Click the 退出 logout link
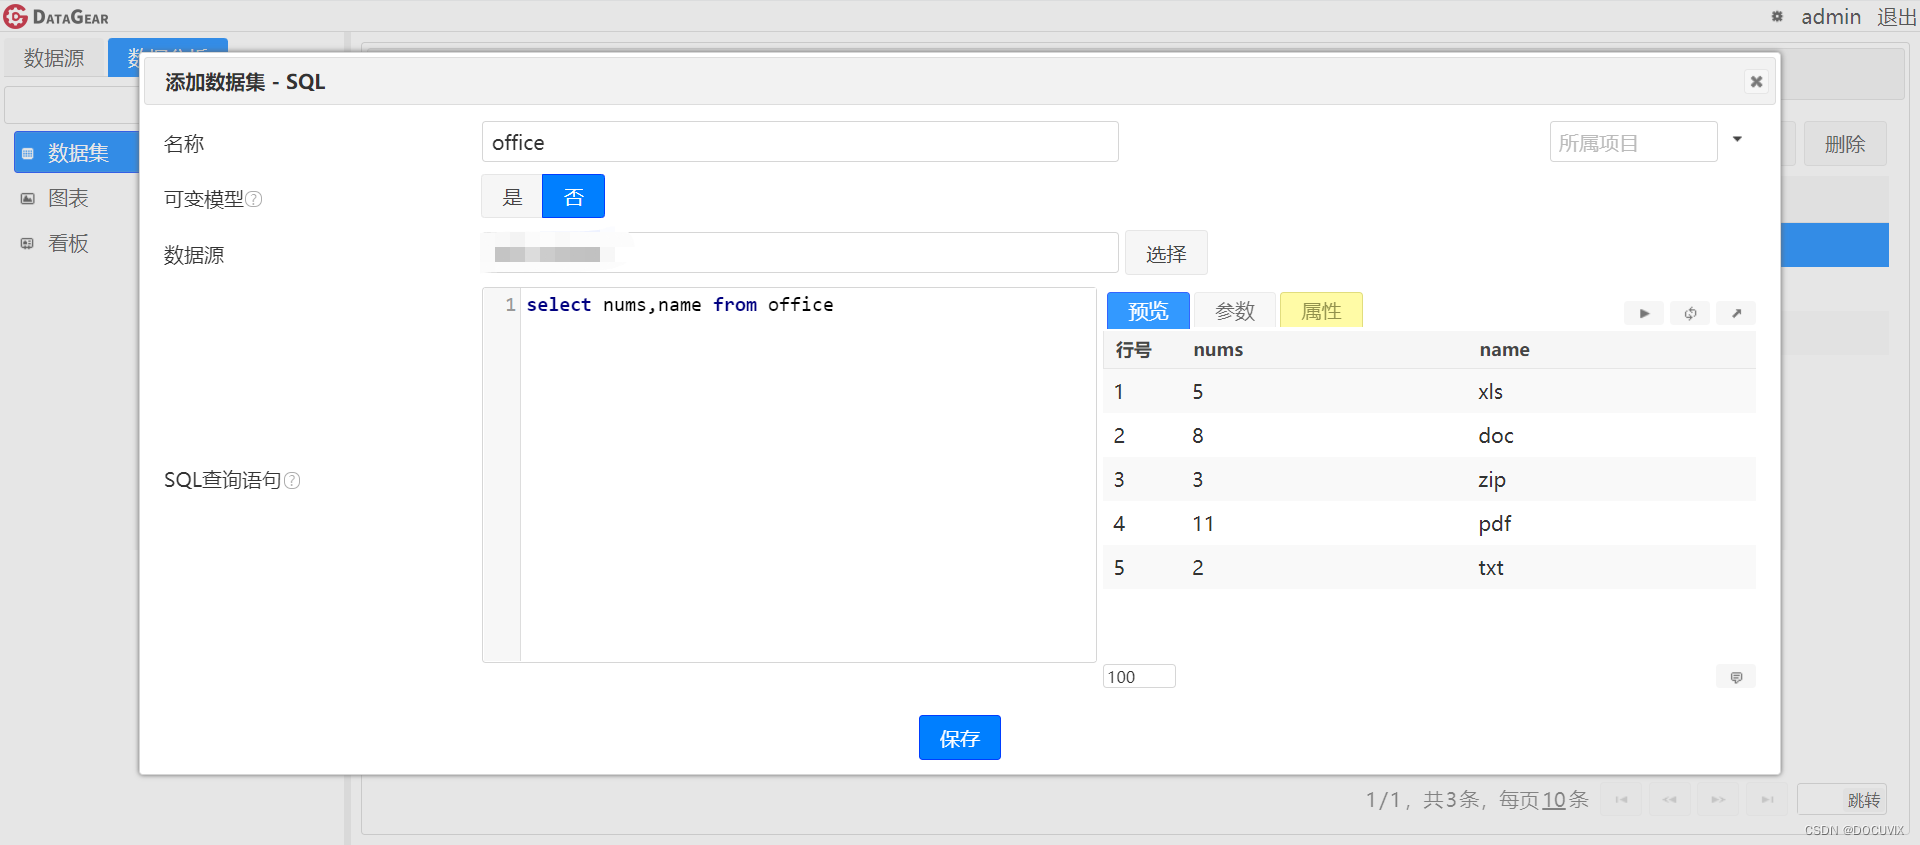The width and height of the screenshot is (1920, 845). click(x=1896, y=16)
